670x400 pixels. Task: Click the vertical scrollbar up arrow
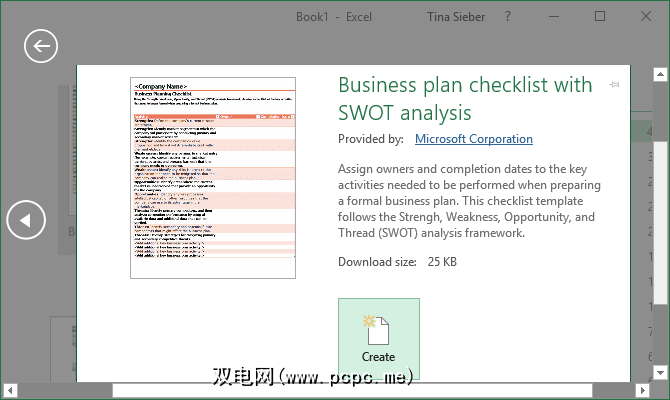[x=660, y=74]
